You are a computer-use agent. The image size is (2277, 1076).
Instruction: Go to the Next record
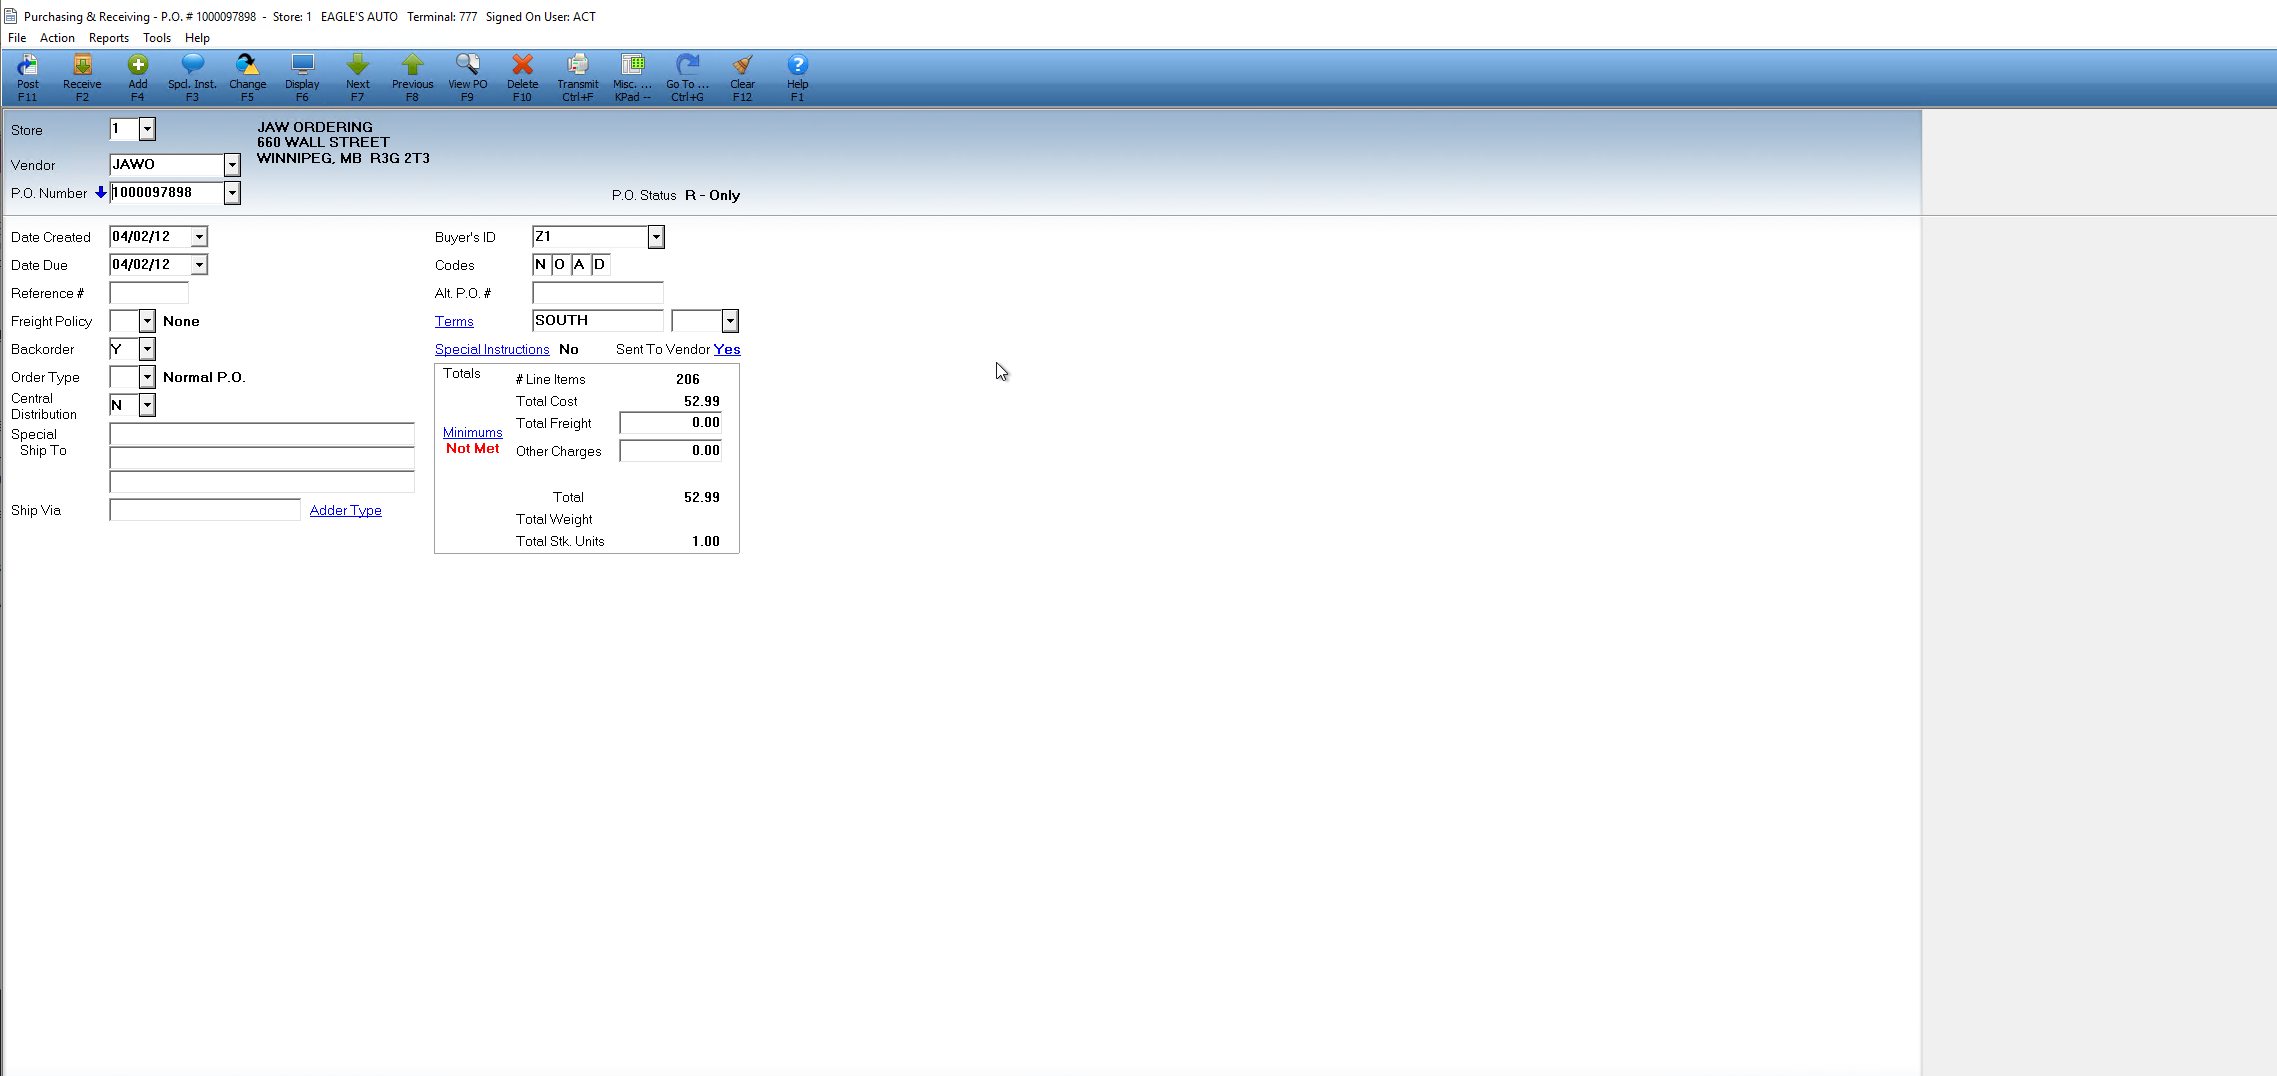[357, 78]
